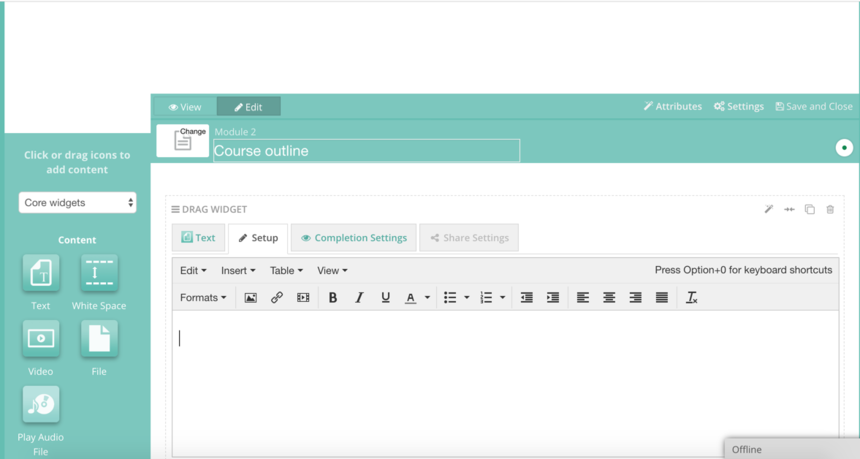Image resolution: width=860 pixels, height=459 pixels.
Task: Switch to the Text tab
Action: coord(199,237)
